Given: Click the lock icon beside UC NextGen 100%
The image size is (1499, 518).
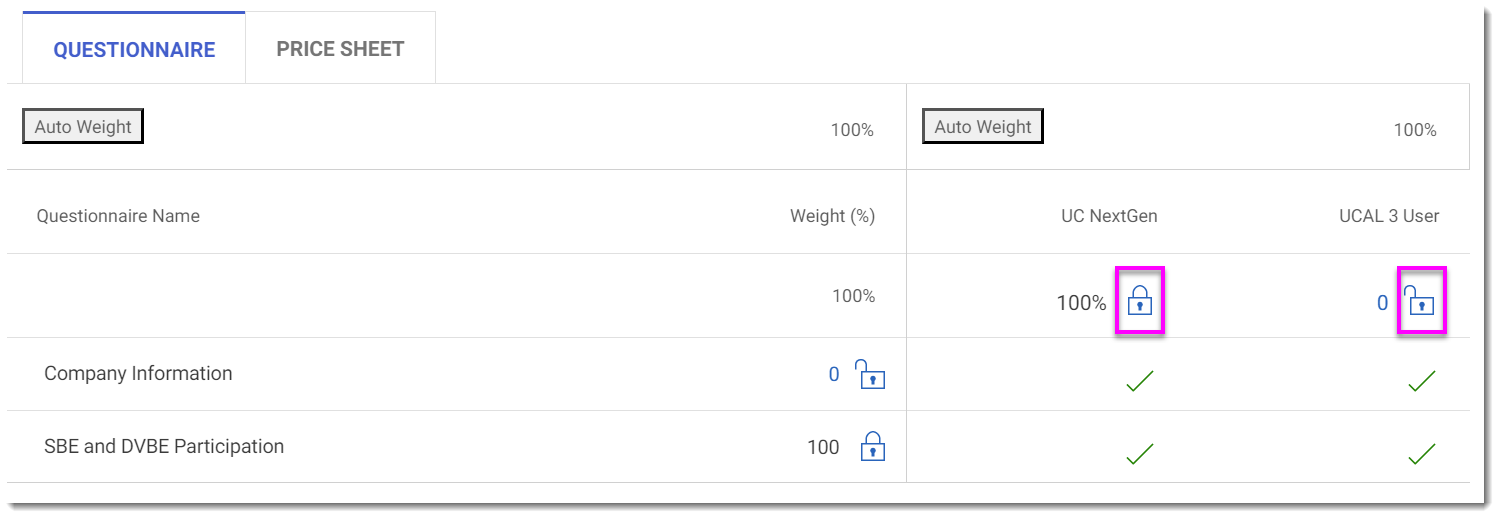Looking at the screenshot, I should (1139, 301).
